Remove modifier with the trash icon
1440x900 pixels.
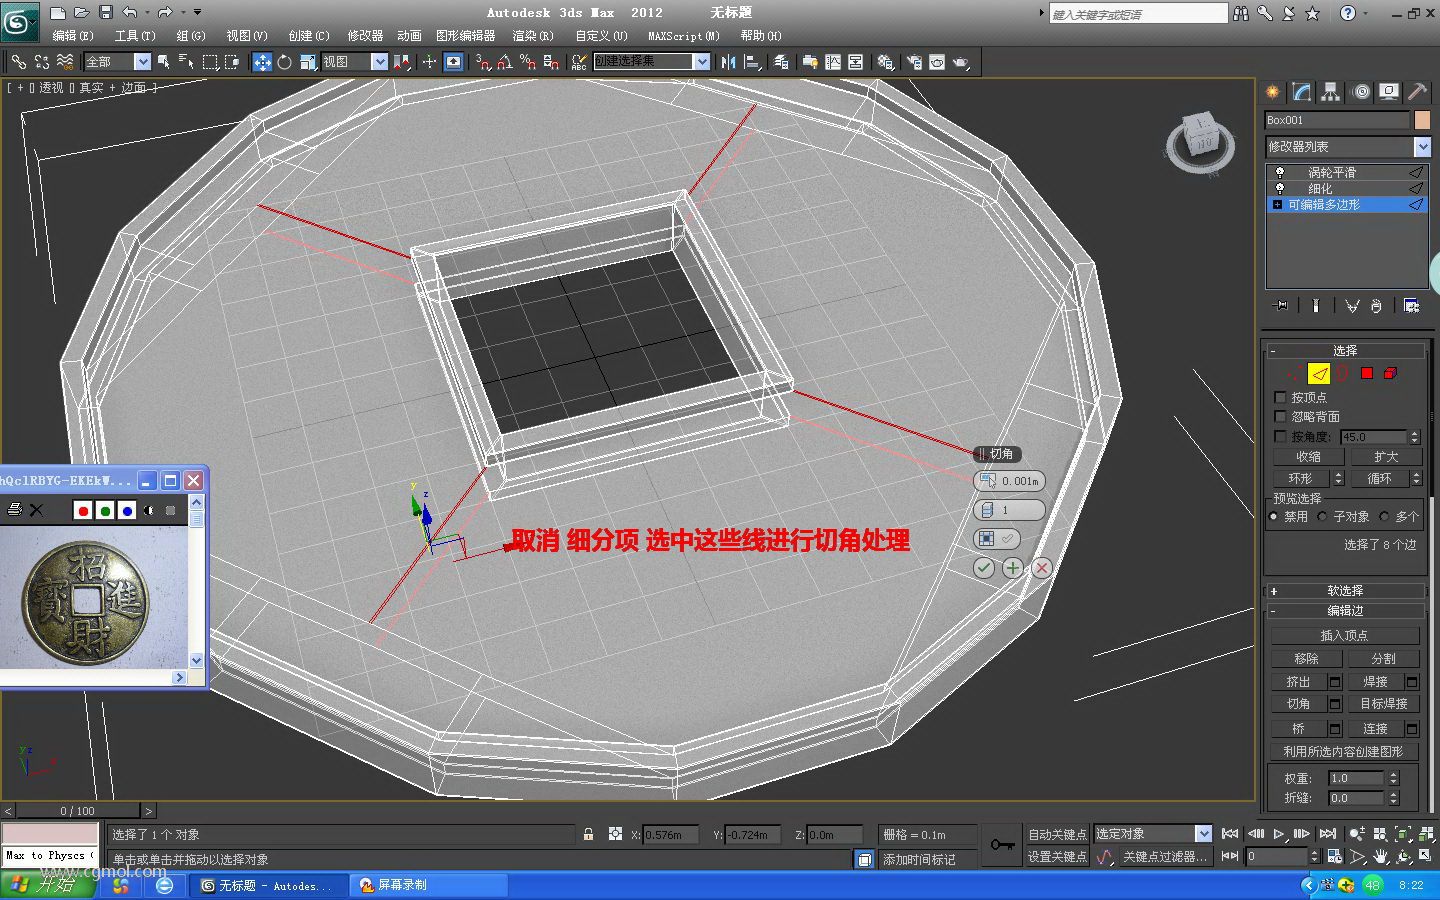[1376, 306]
